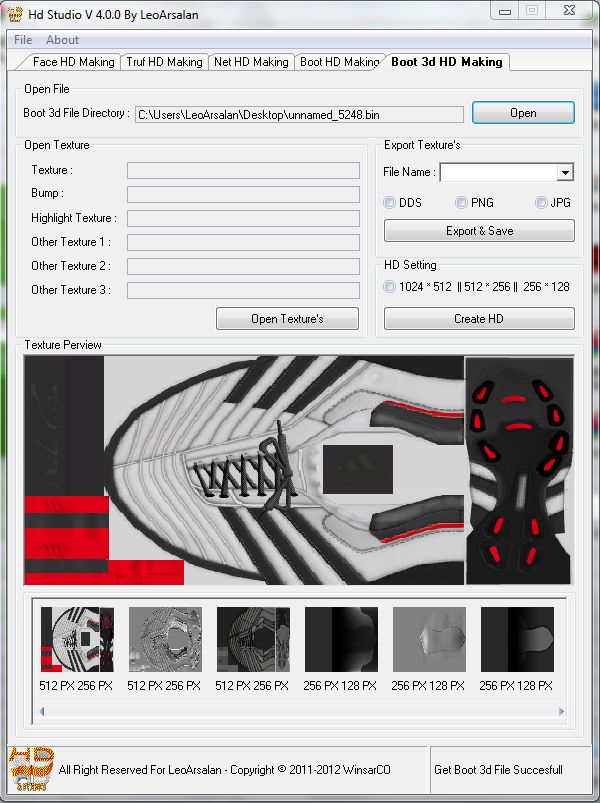Click the thumbnail list horizontal scrollbar
Viewport: 600px width, 803px height.
tap(300, 712)
